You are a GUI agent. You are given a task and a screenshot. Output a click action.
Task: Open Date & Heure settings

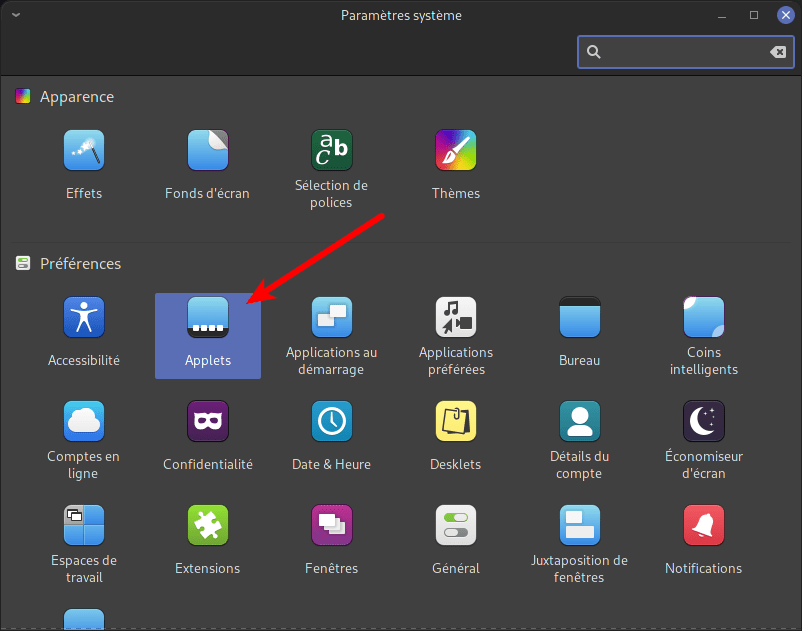click(331, 422)
